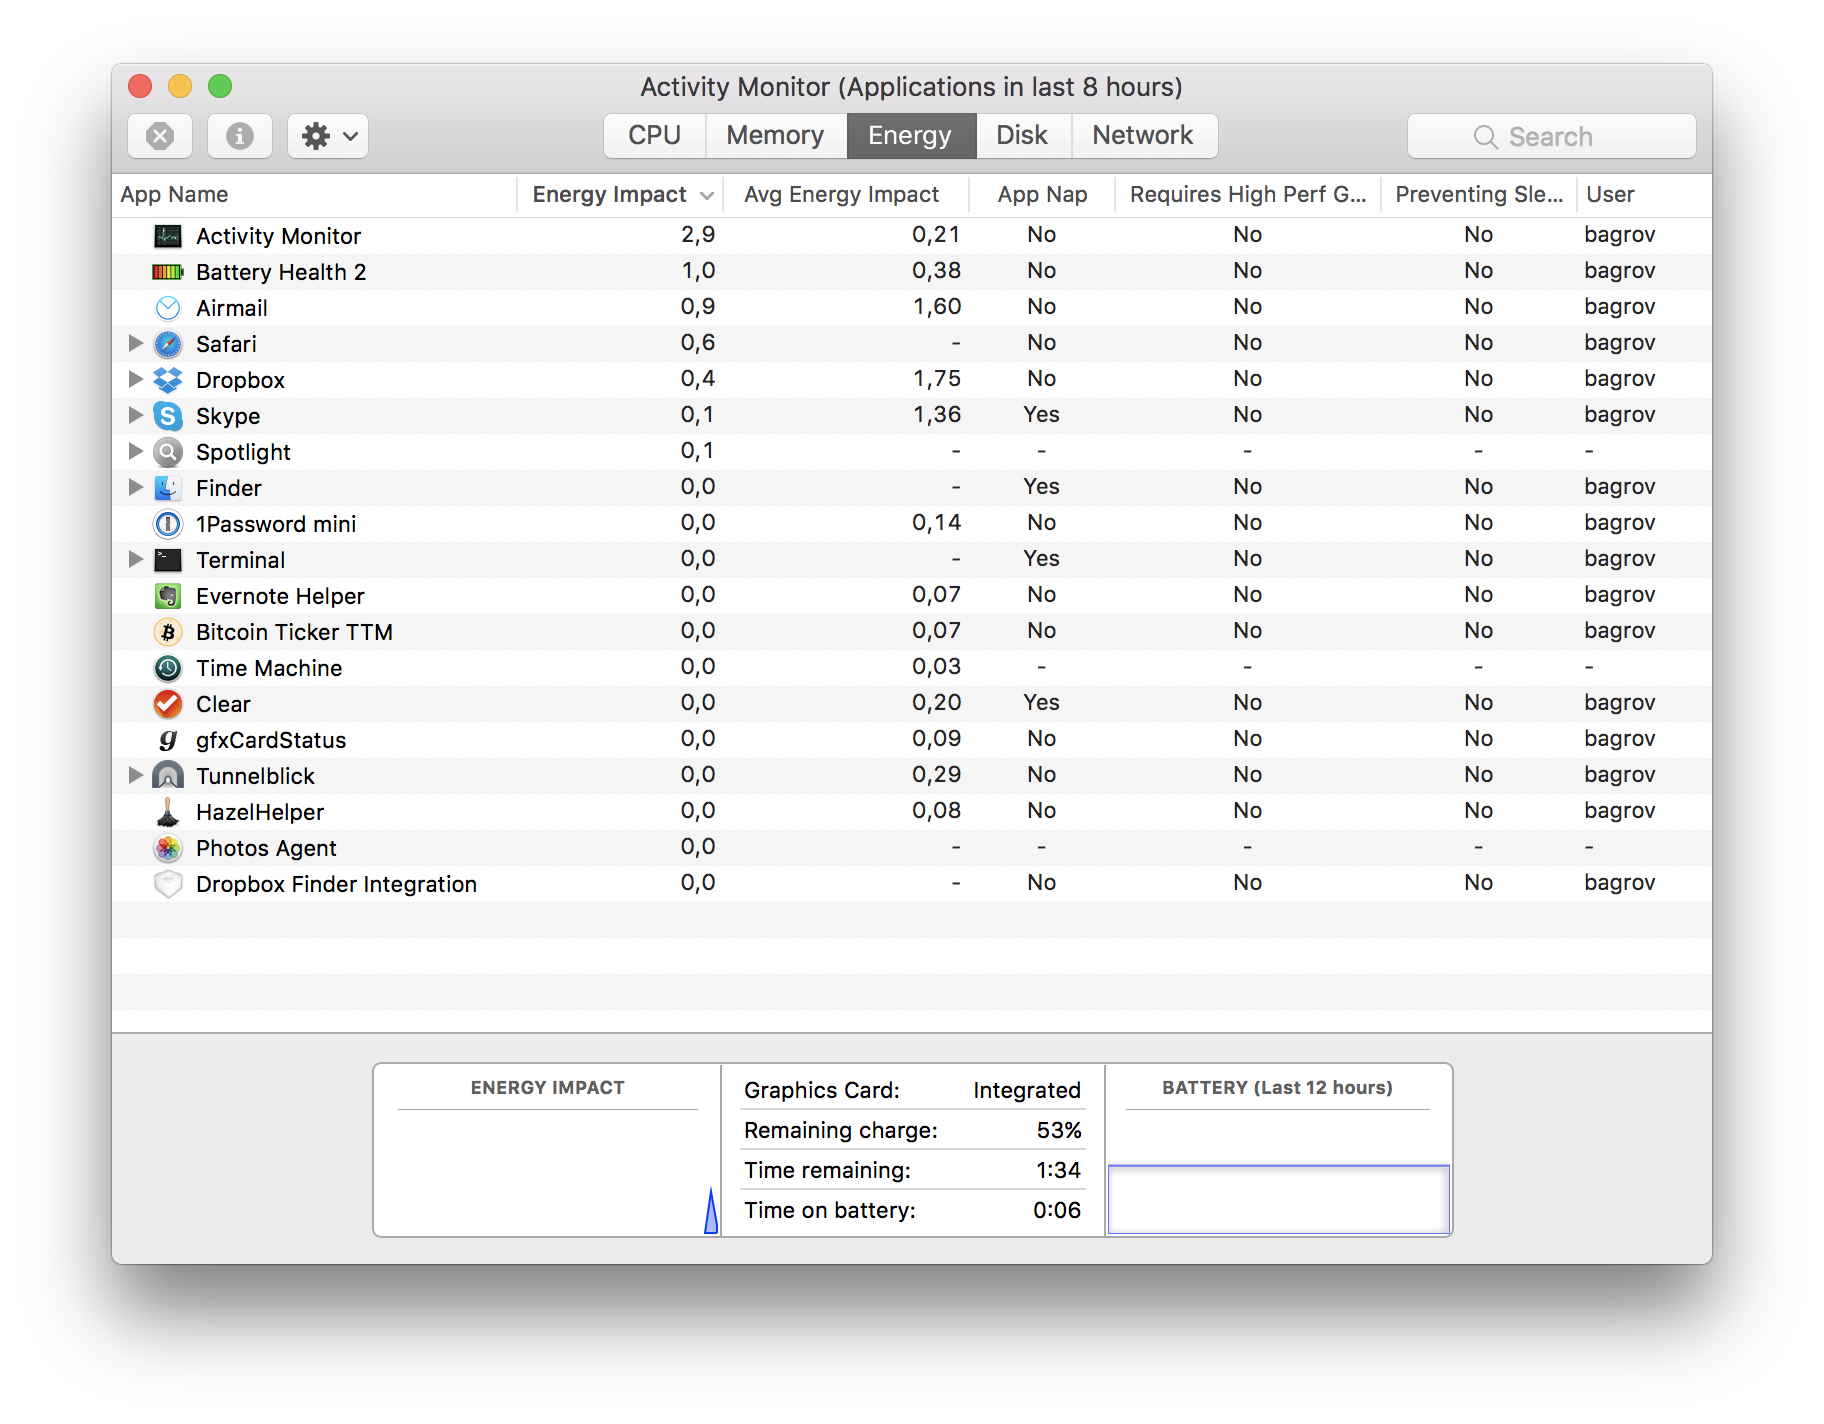Click the Clear app checkmark icon
This screenshot has height=1424, width=1824.
168,704
